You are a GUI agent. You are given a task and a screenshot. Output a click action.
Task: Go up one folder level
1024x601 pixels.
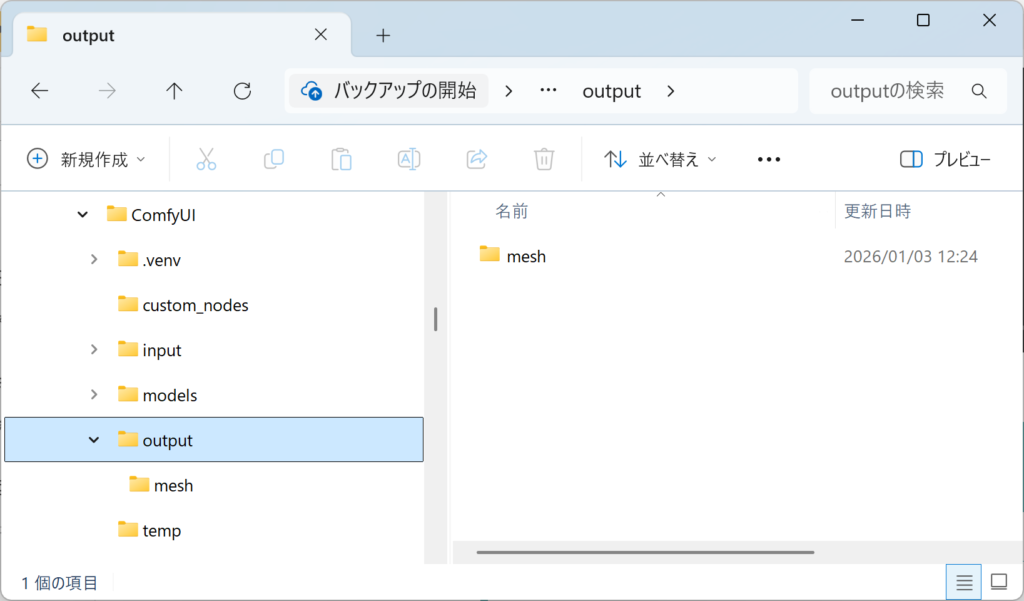[174, 91]
